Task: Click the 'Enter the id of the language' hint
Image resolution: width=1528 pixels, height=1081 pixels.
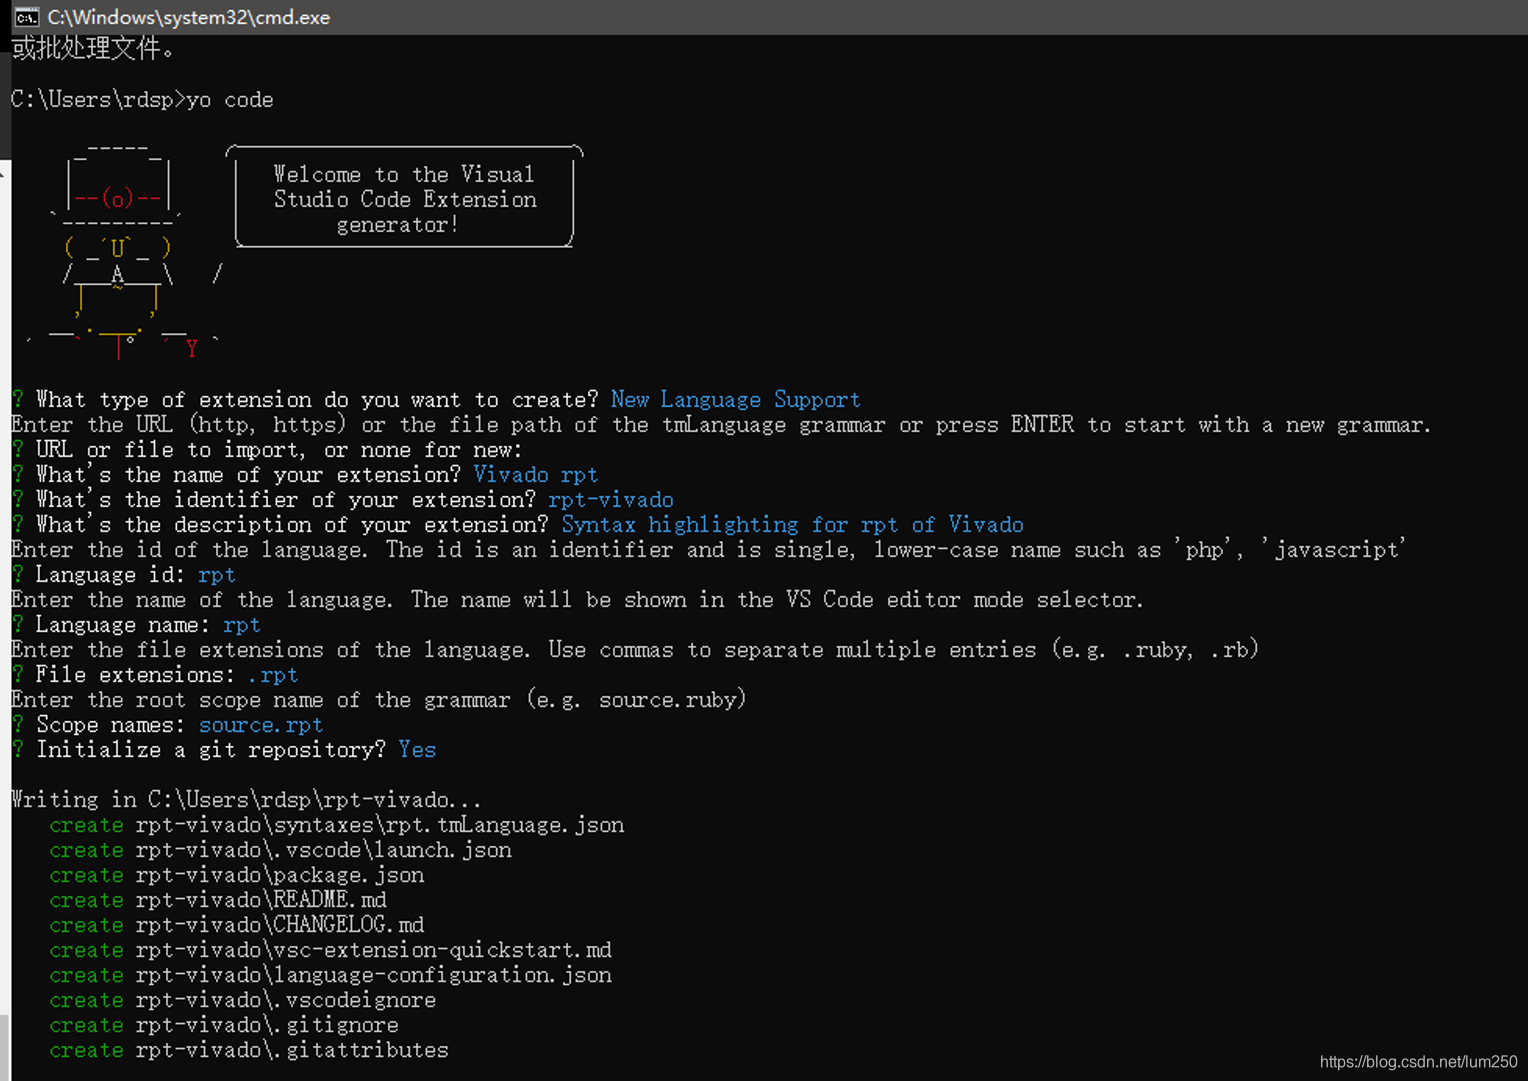Action: point(708,550)
